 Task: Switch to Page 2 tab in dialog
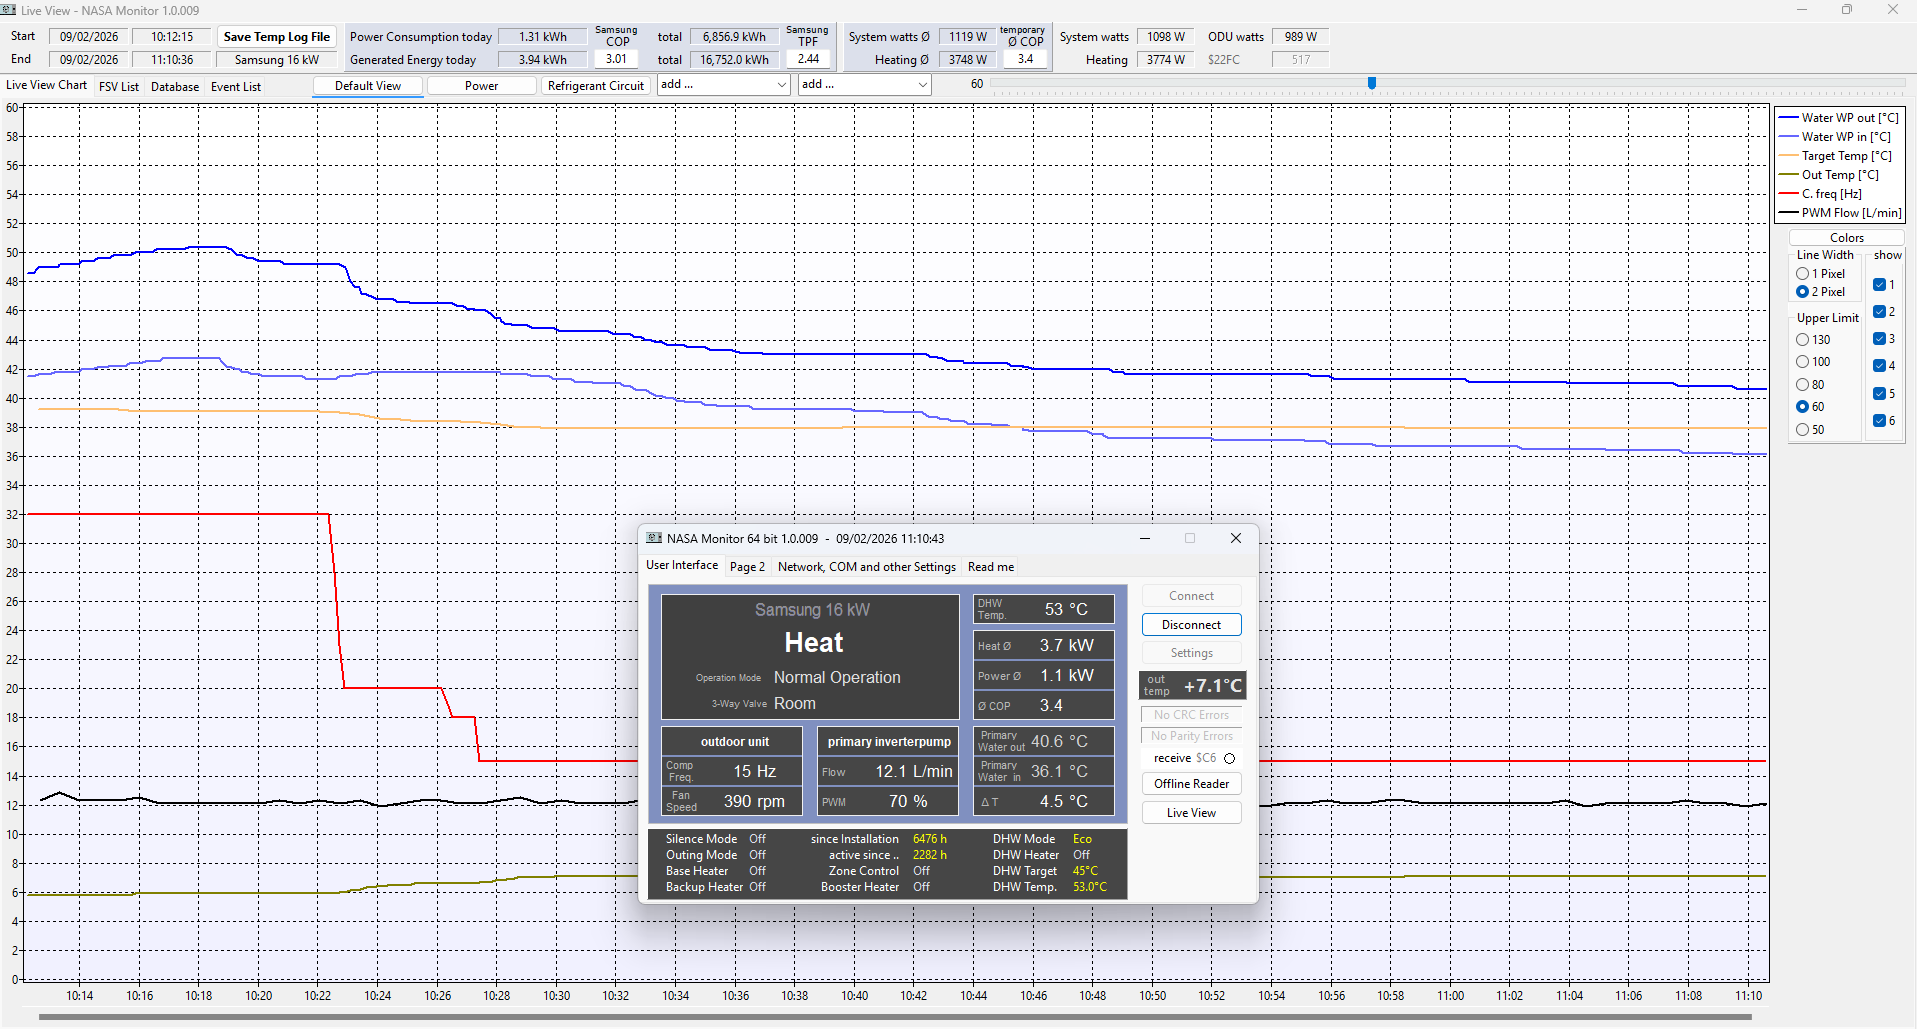point(747,567)
